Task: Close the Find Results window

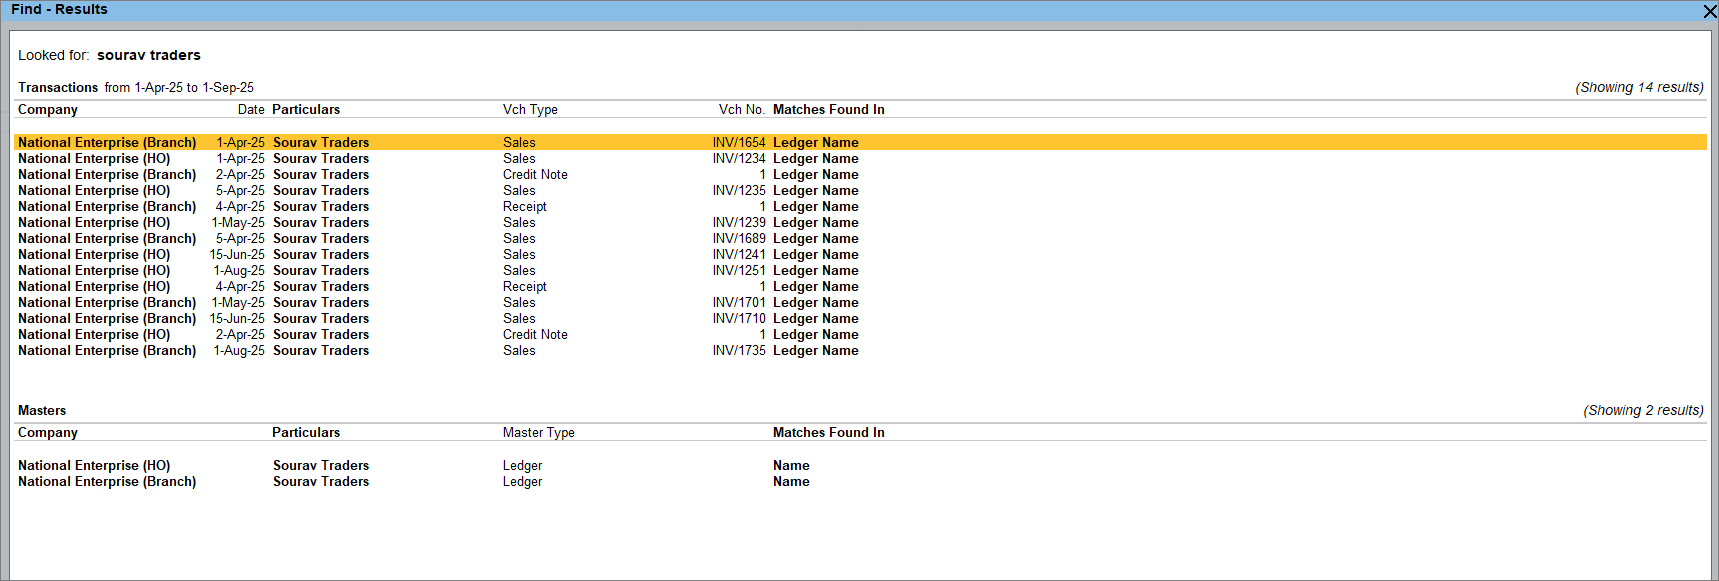Action: (x=1709, y=11)
